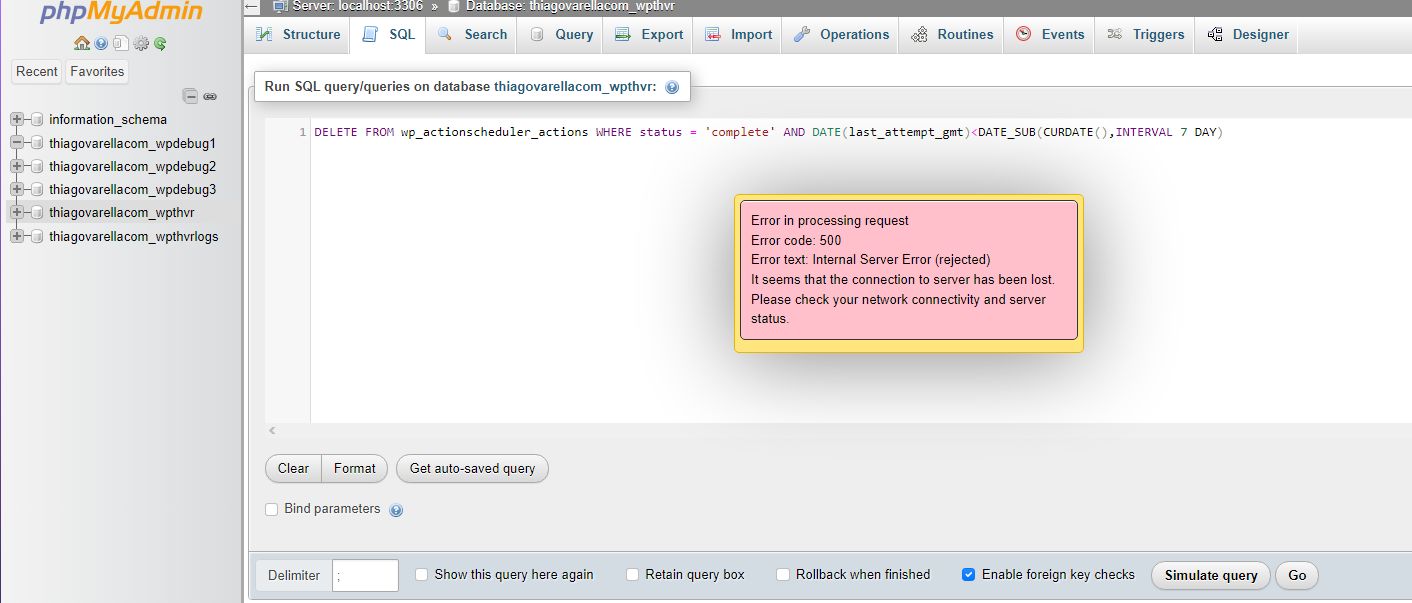Click the Clear button
The height and width of the screenshot is (603, 1412).
pyautogui.click(x=293, y=468)
